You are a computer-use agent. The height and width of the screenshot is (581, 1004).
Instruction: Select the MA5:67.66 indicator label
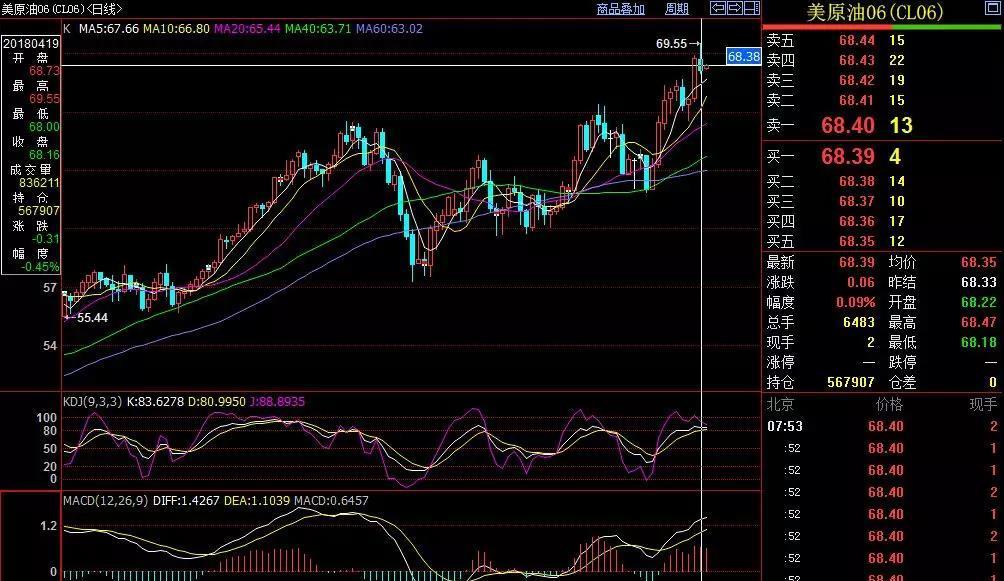point(109,29)
